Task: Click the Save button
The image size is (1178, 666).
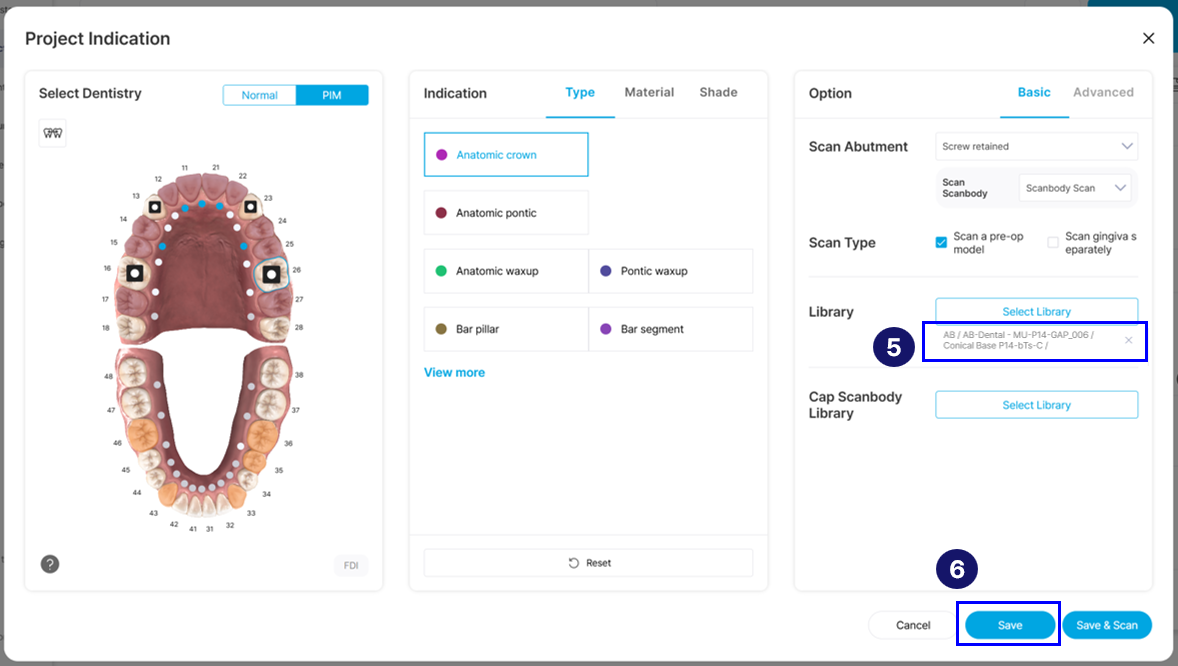Action: tap(1010, 625)
